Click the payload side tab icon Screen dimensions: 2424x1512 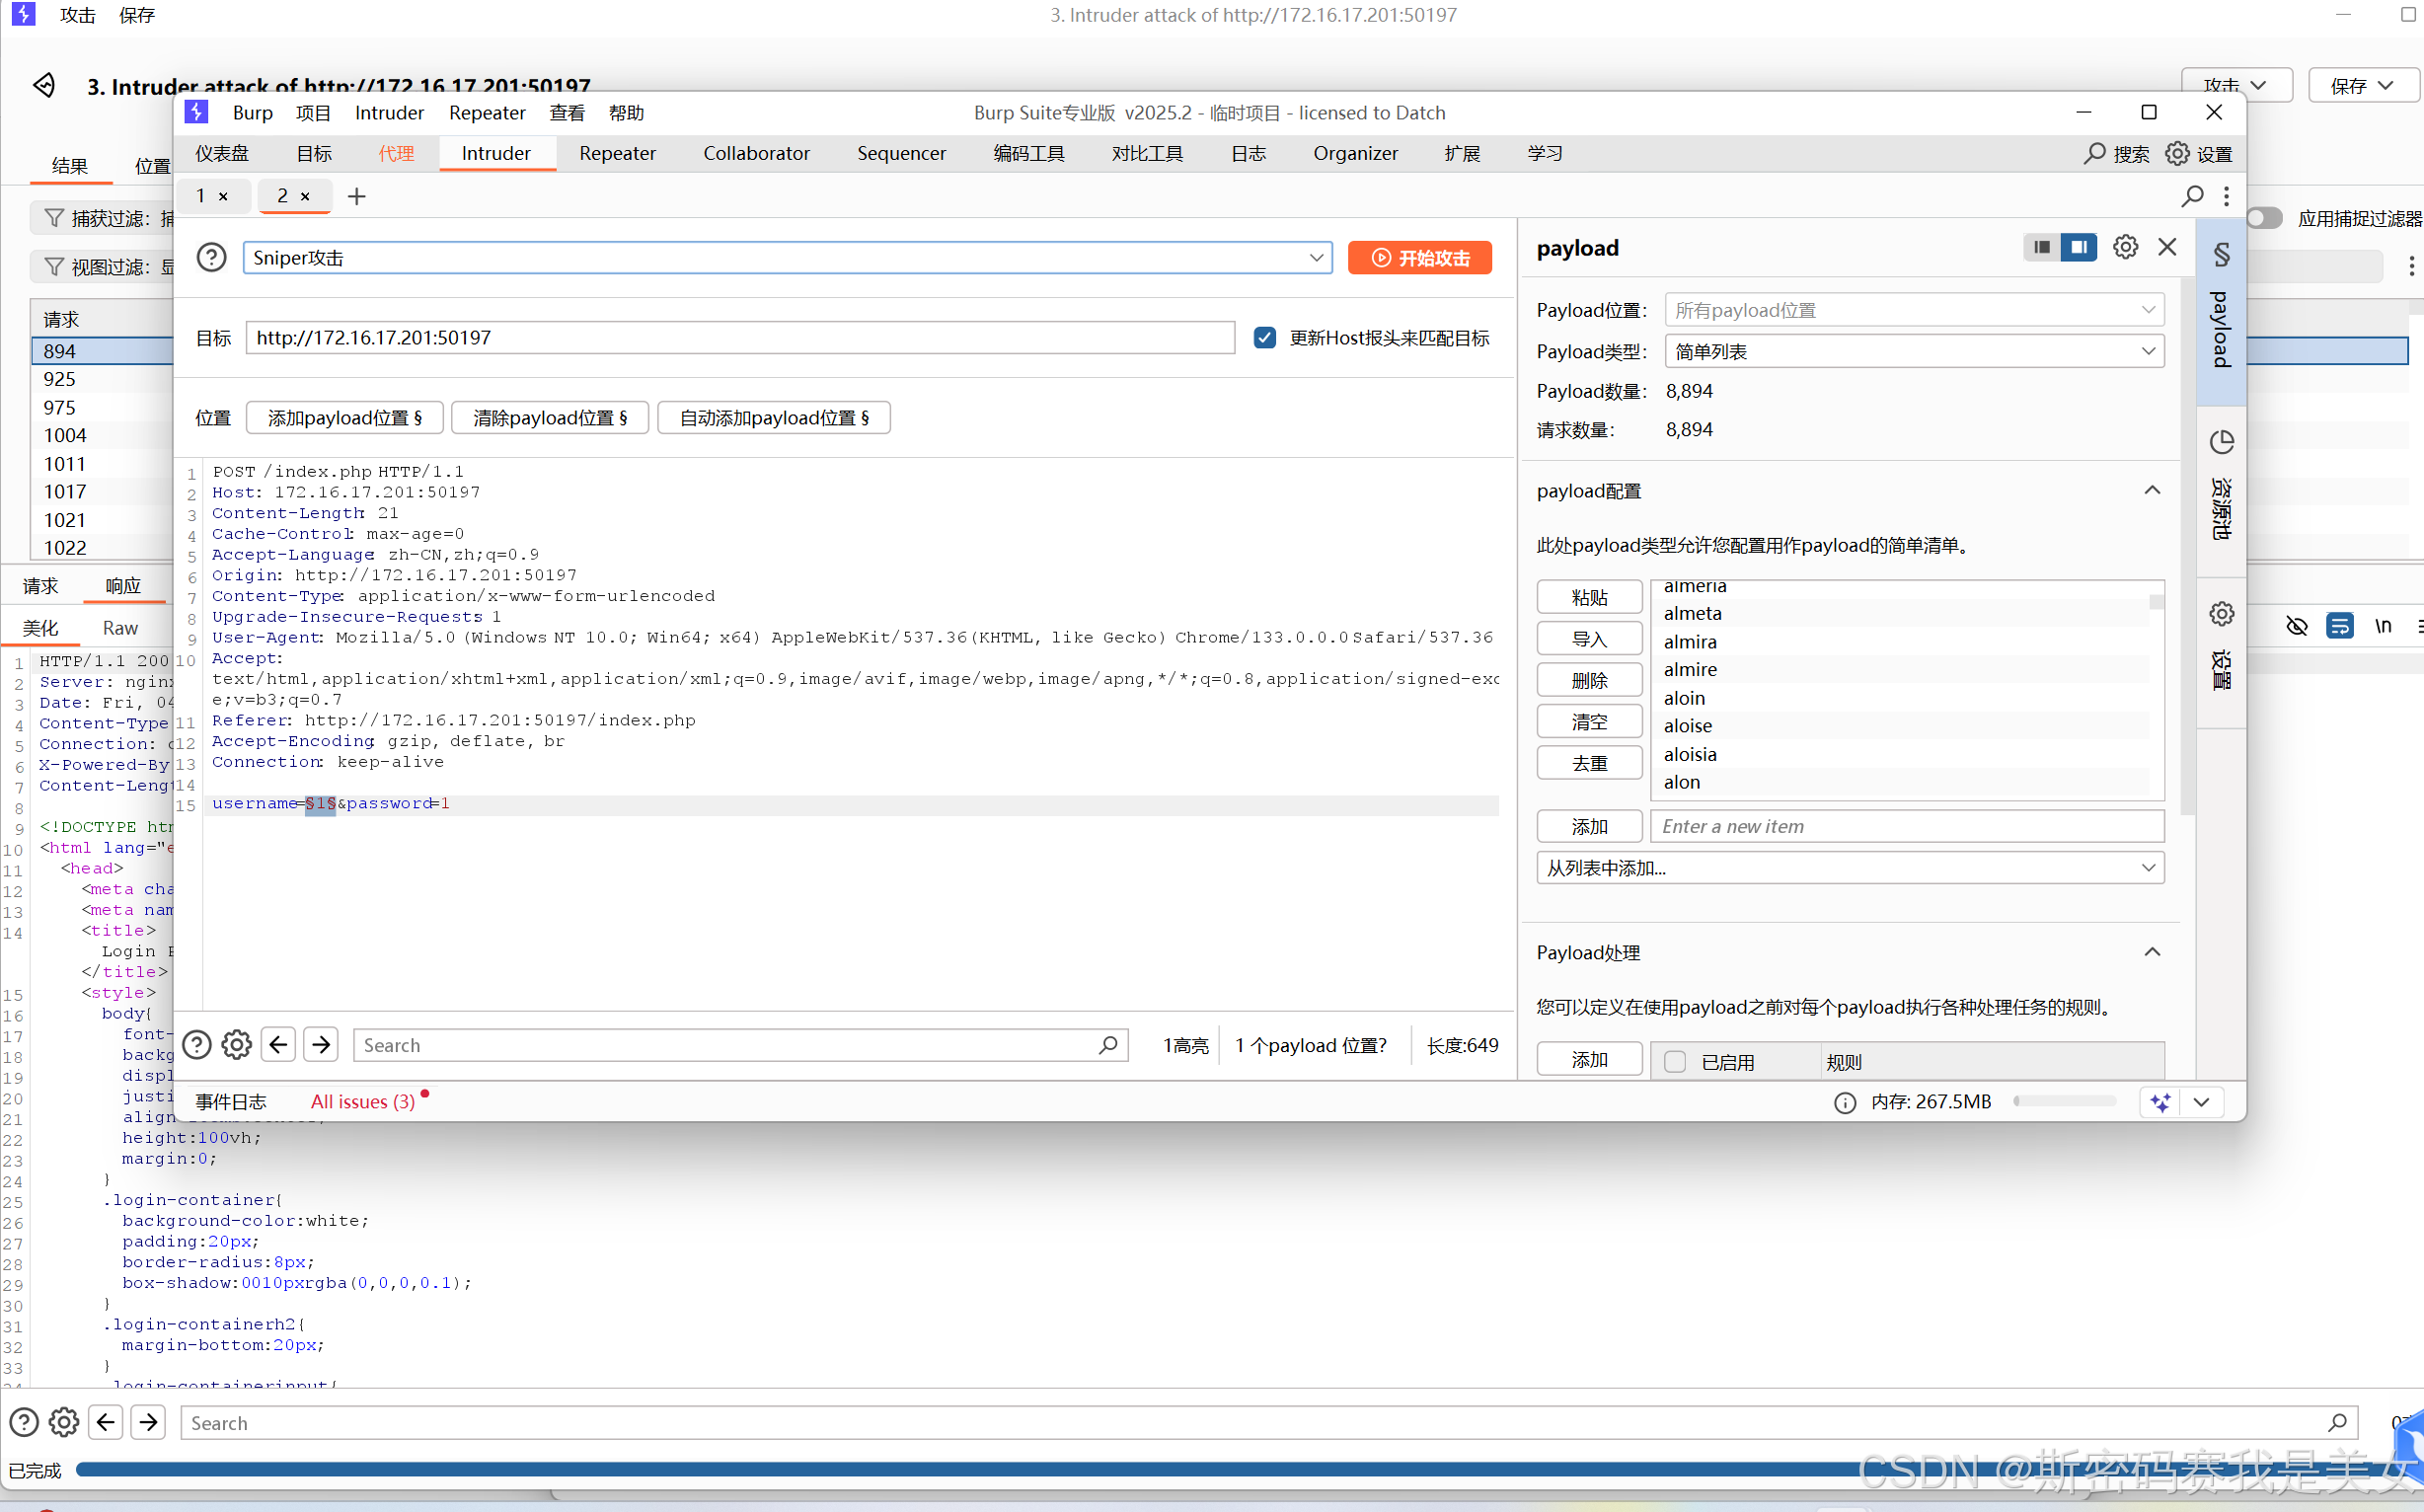pos(2221,256)
